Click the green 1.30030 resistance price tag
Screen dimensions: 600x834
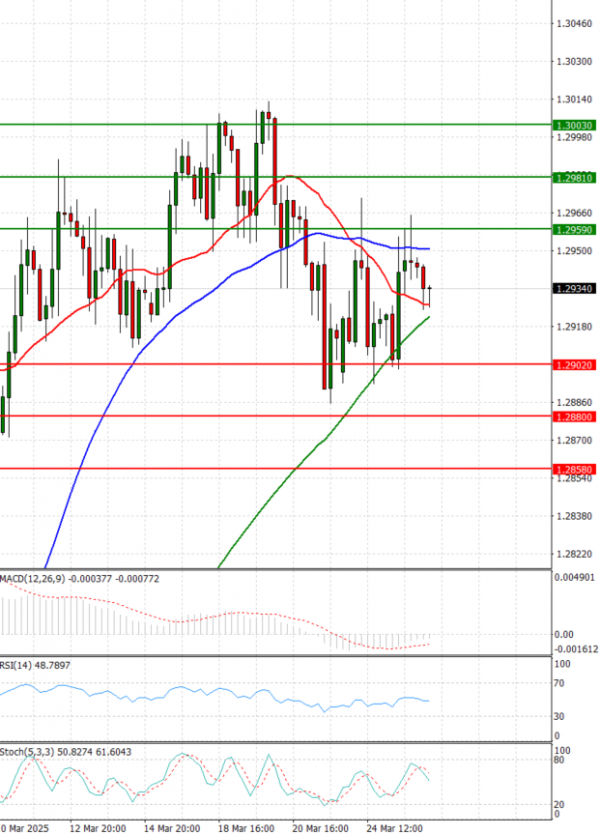pyautogui.click(x=575, y=126)
